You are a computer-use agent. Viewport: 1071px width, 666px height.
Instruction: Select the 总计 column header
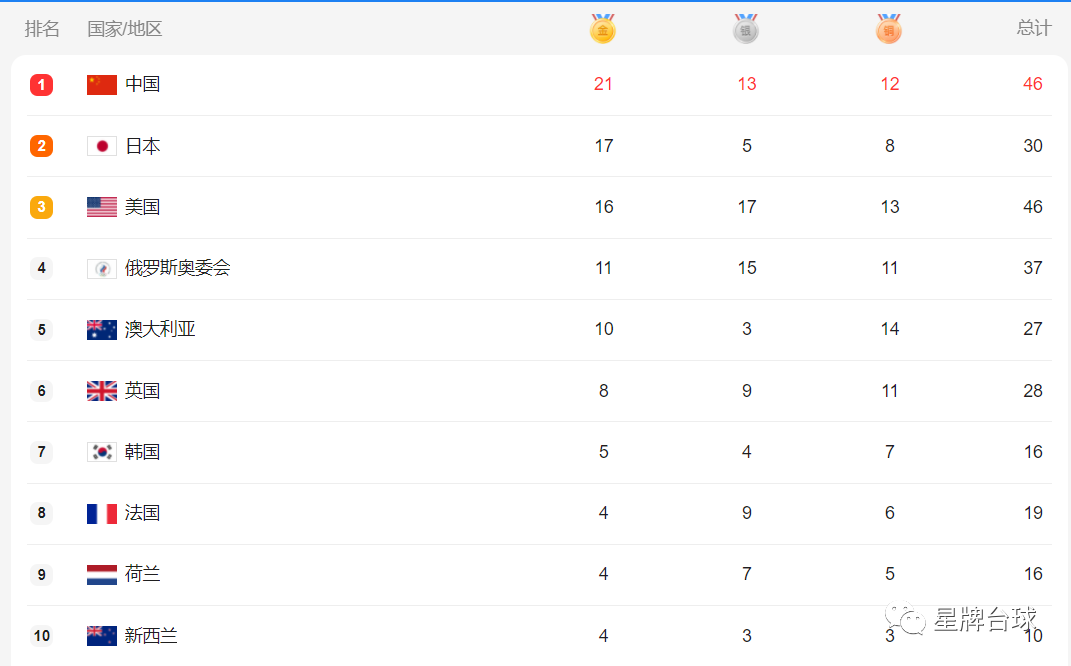pyautogui.click(x=1033, y=28)
